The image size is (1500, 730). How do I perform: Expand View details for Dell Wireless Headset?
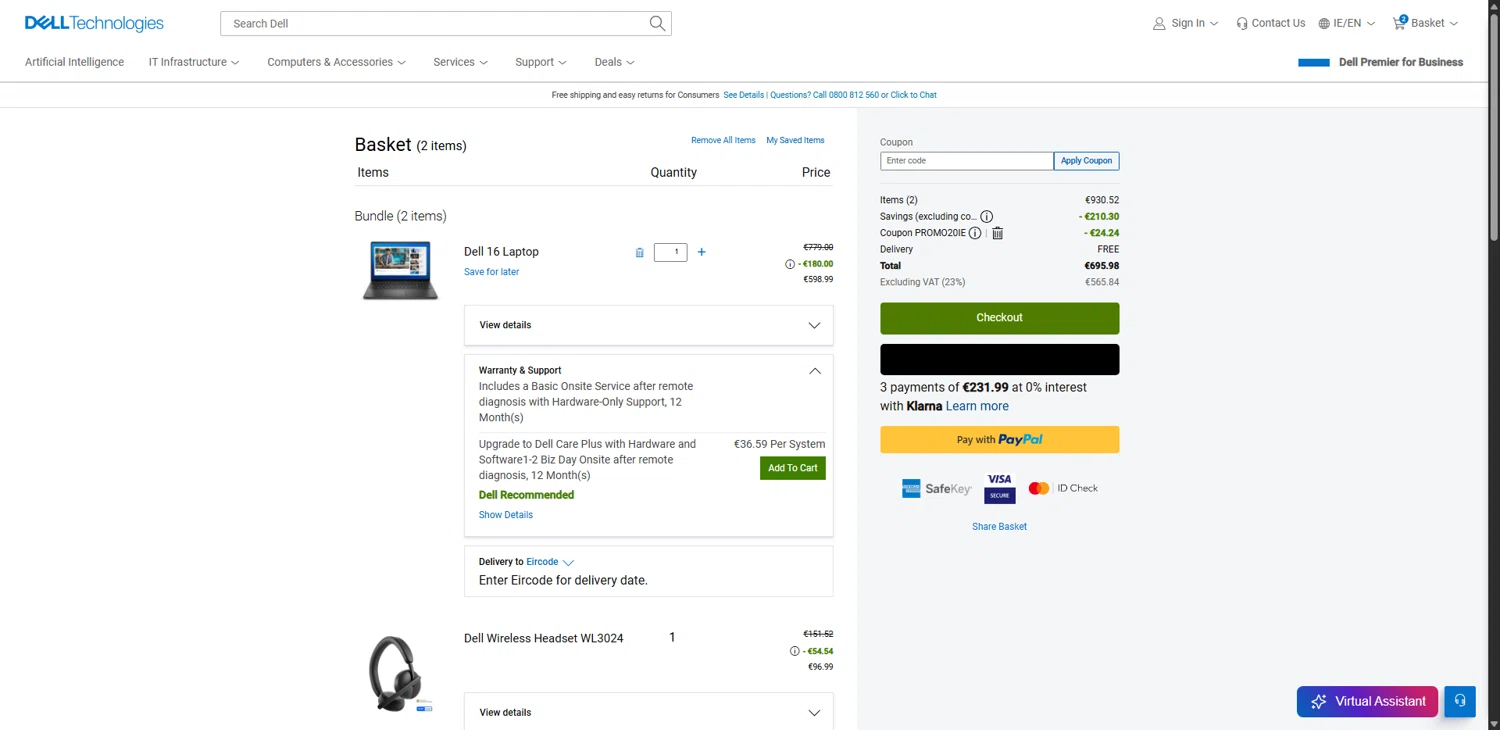click(x=649, y=712)
